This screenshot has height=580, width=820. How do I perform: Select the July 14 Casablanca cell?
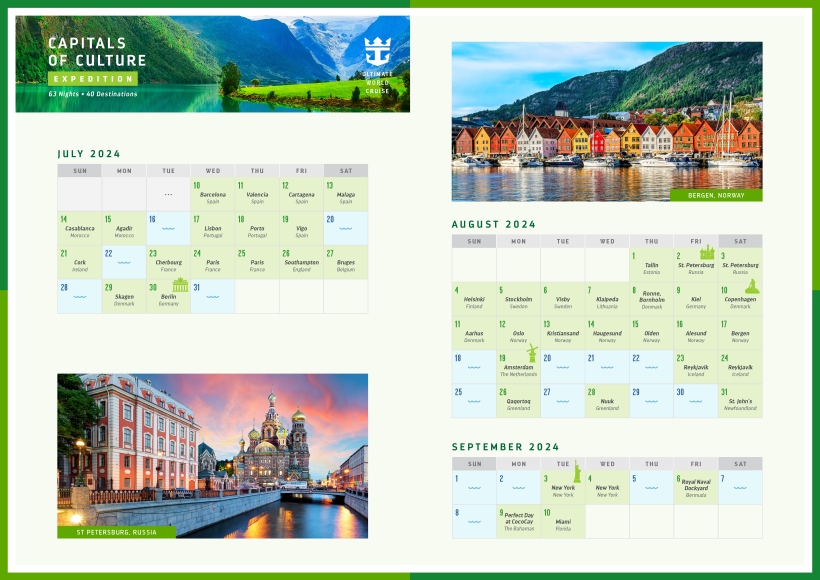click(x=79, y=228)
